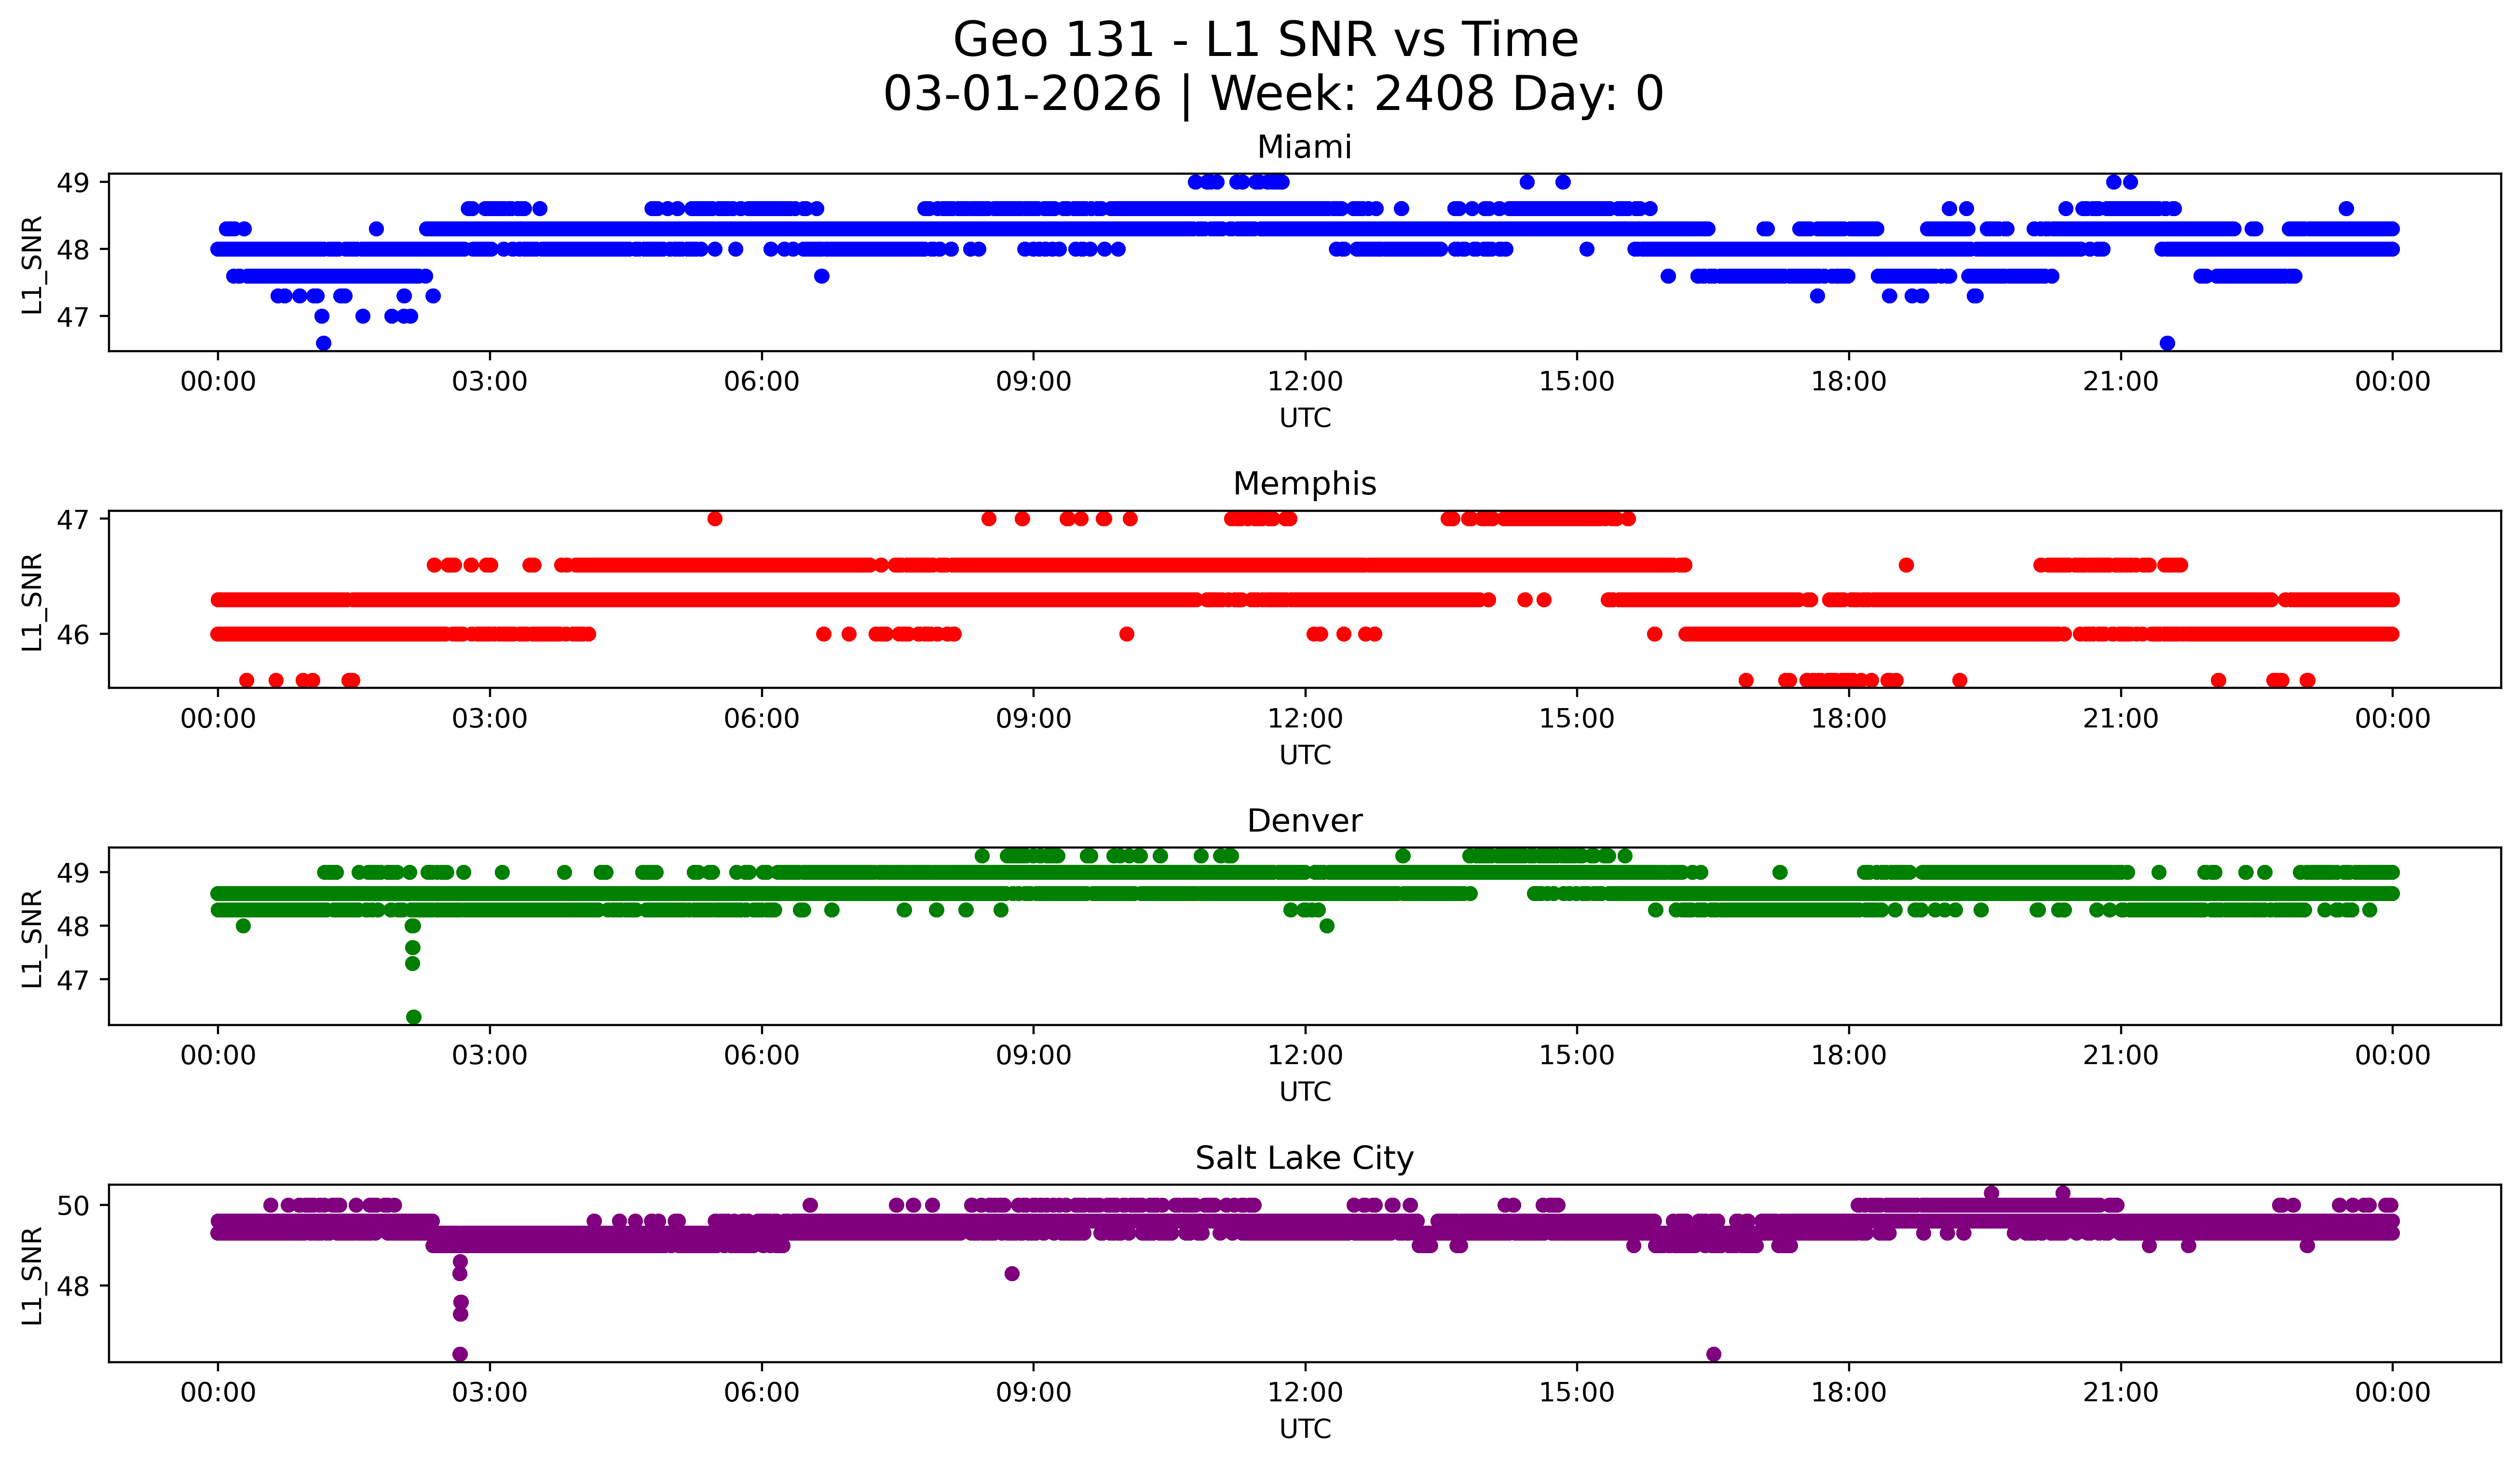Screen dimensions: 2520x1463
Task: Click the y-axis tick label 50 in Salt Lake City plot
Action: (x=73, y=1206)
